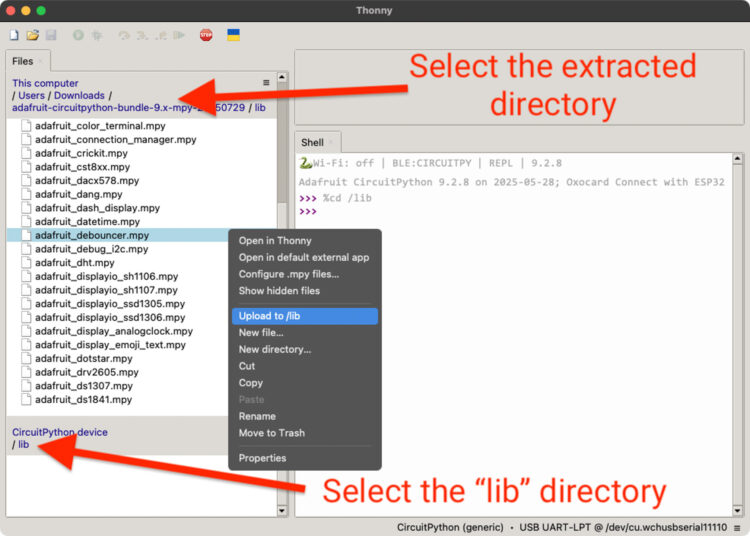Image resolution: width=750 pixels, height=536 pixels.
Task: Close the Shell tab with its x
Action: [x=331, y=142]
